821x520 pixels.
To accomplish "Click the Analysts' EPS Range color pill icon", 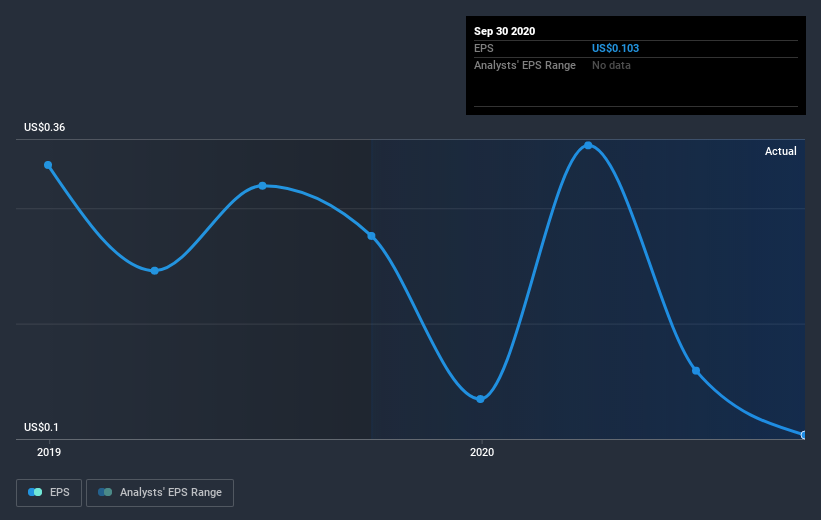I will [x=105, y=492].
